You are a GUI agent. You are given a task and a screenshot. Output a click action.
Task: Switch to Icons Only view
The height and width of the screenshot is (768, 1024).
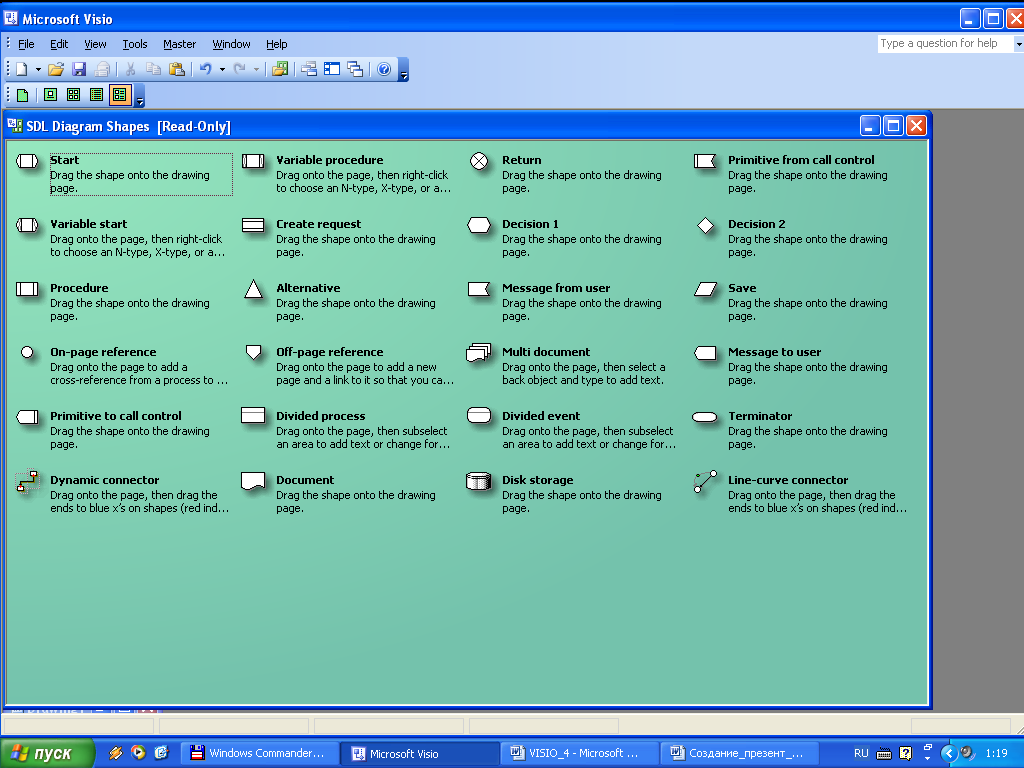coord(73,95)
